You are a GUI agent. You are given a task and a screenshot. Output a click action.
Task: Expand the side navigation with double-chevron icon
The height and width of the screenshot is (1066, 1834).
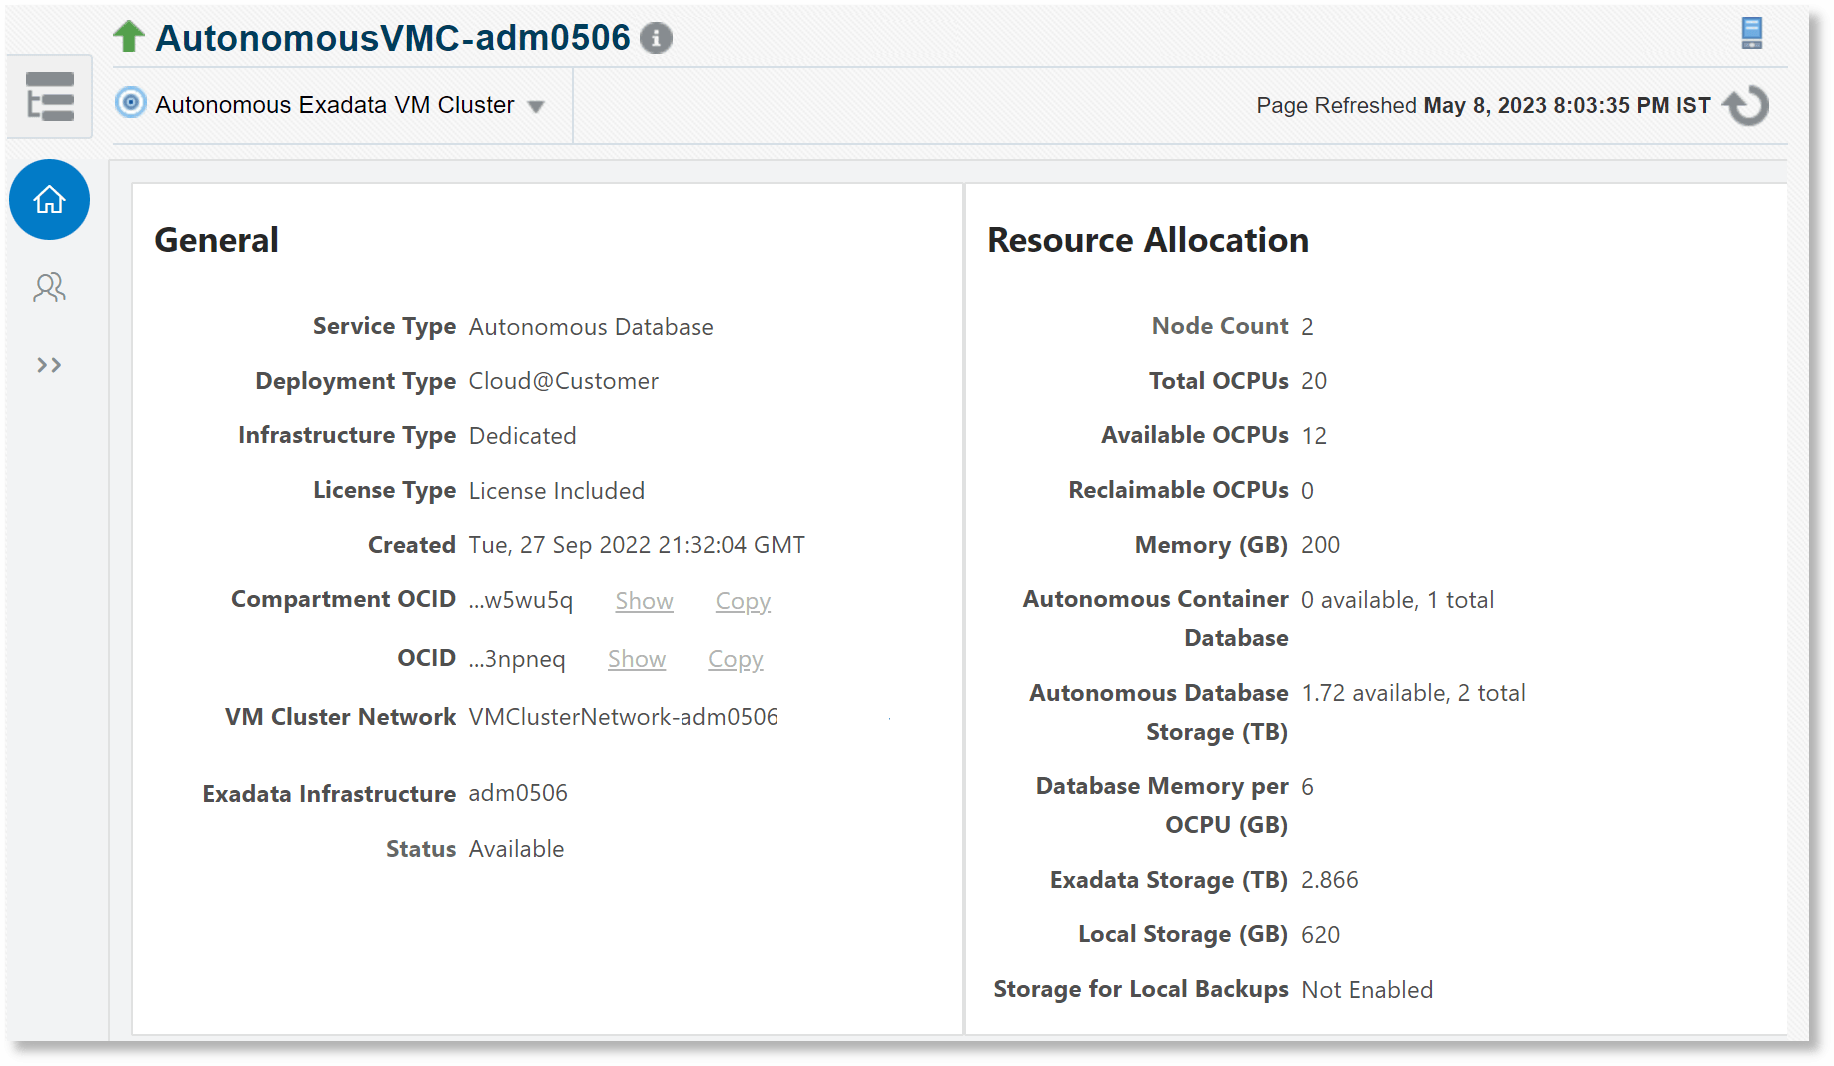pos(49,365)
